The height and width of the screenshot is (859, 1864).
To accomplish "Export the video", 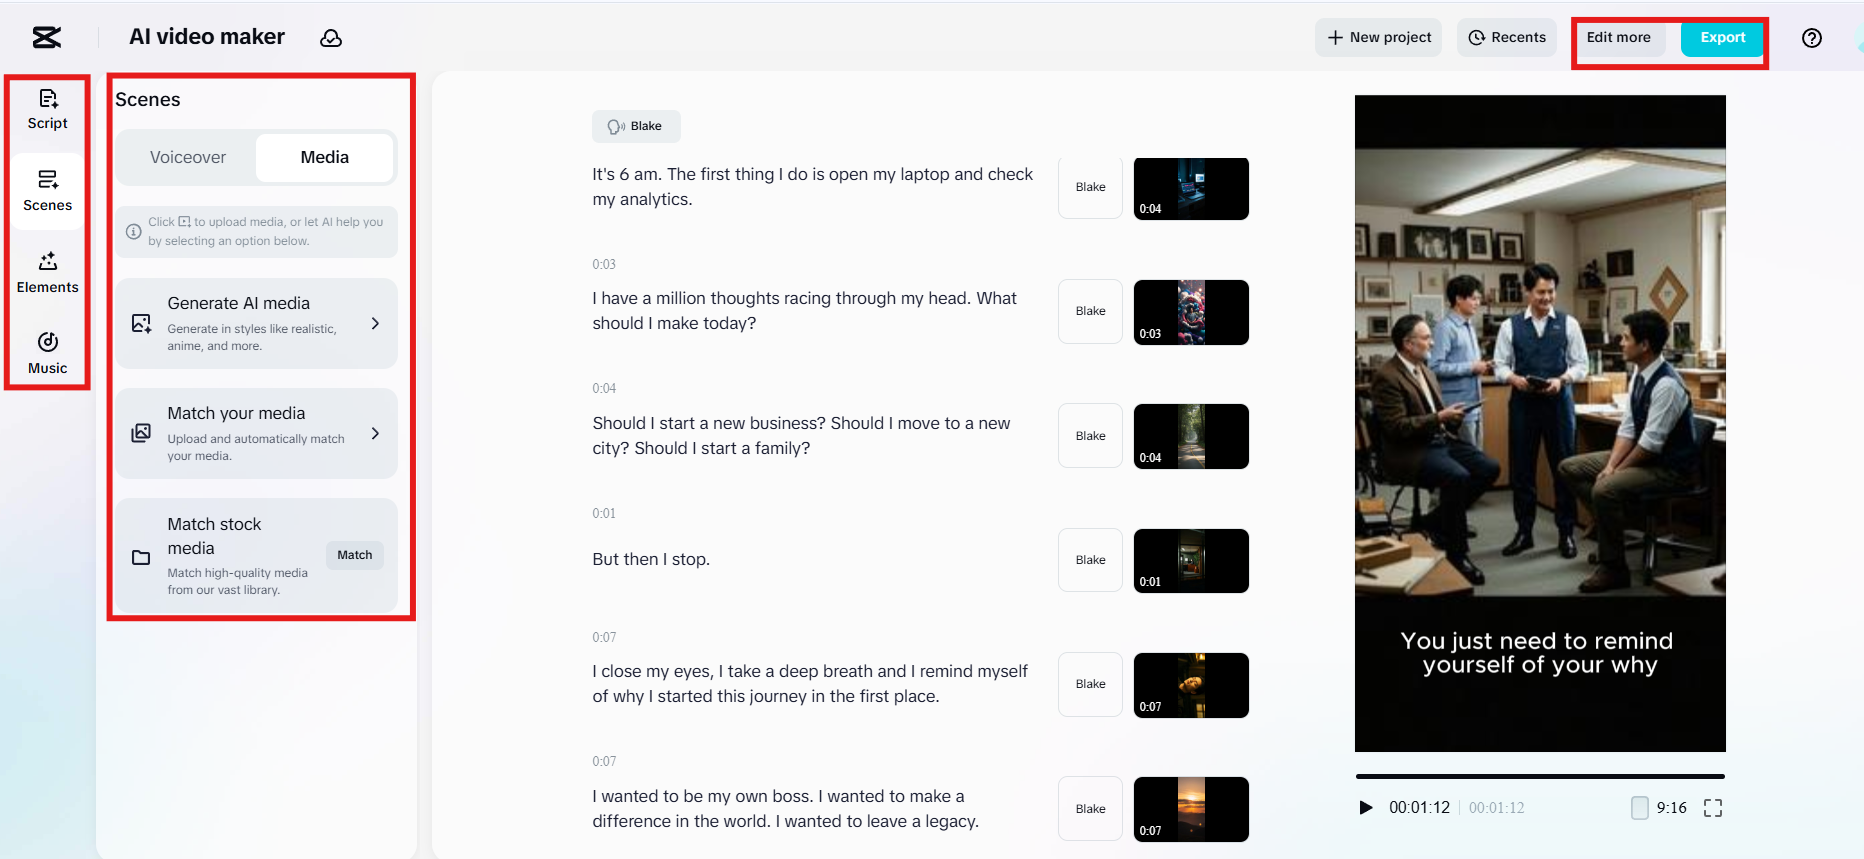I will (1723, 38).
